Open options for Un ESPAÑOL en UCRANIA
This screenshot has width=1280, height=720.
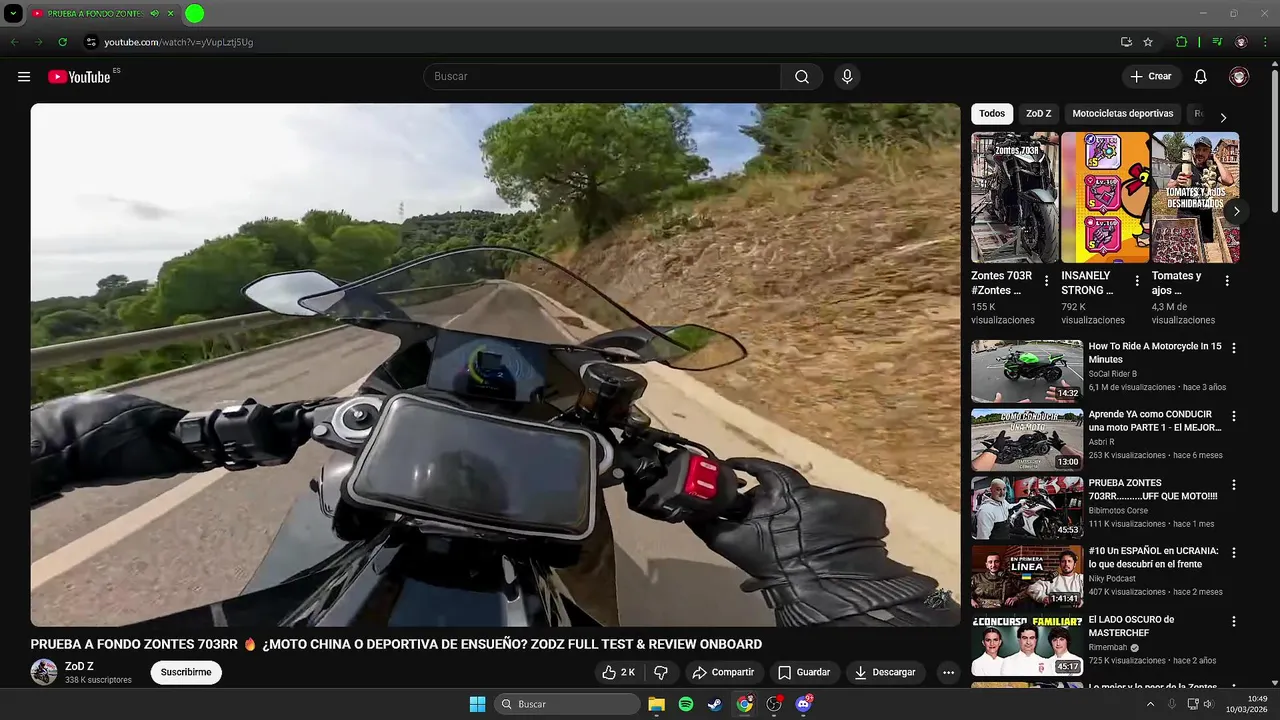pyautogui.click(x=1234, y=552)
